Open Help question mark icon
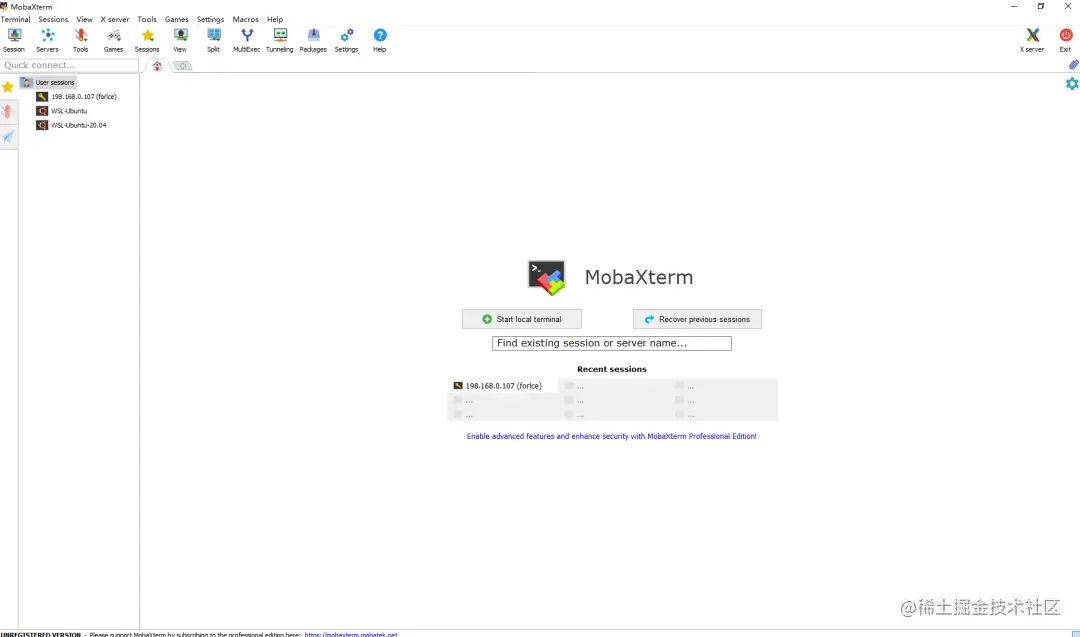 tap(380, 40)
